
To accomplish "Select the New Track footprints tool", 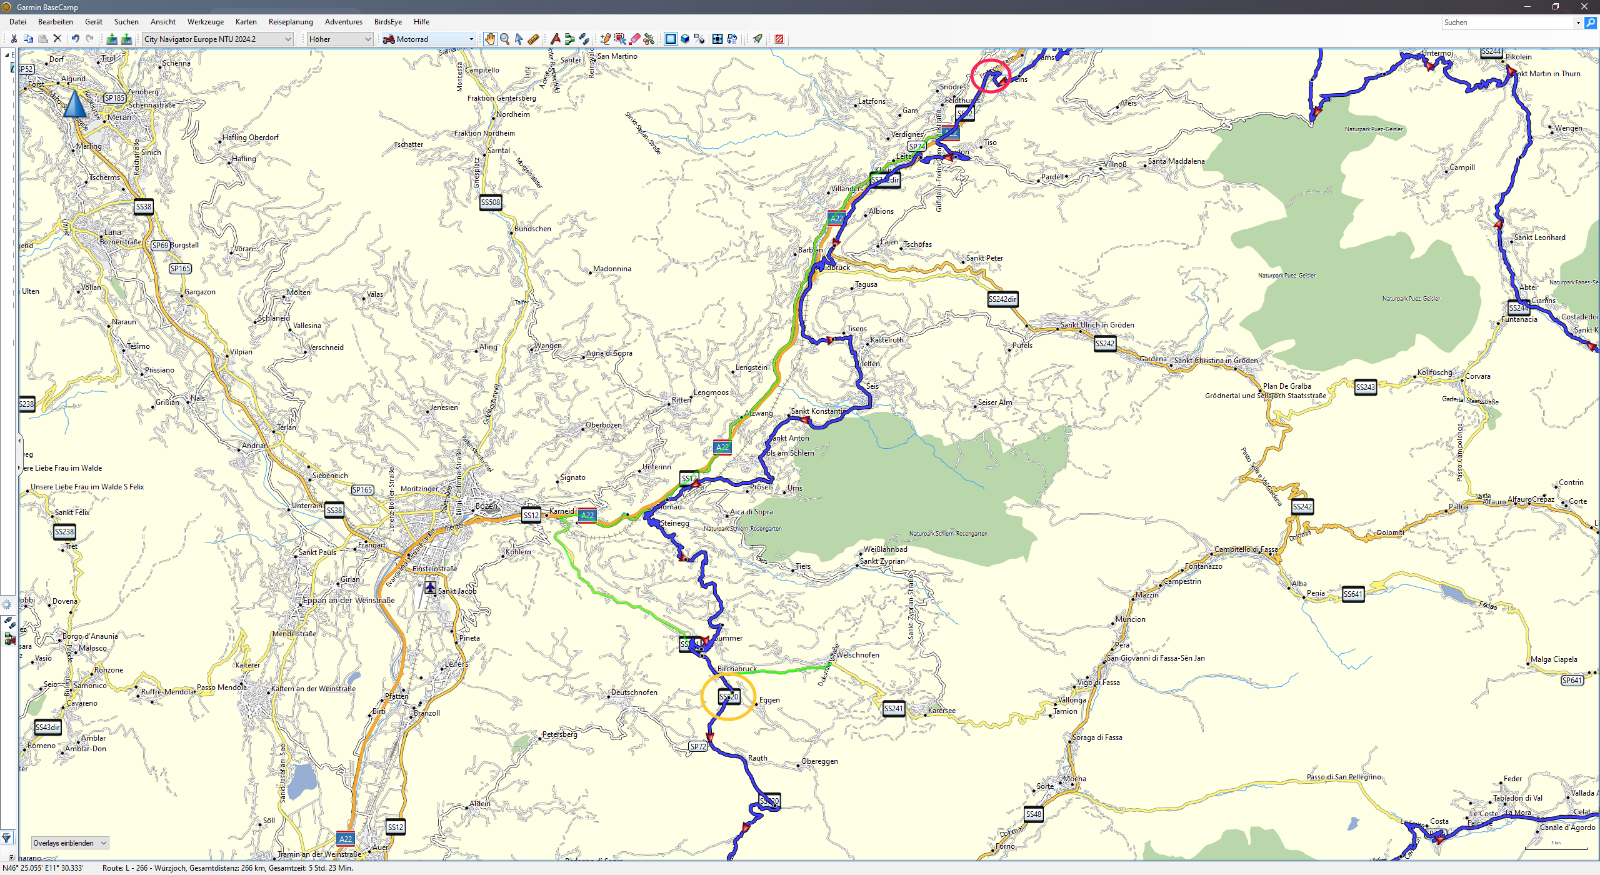I will [584, 39].
